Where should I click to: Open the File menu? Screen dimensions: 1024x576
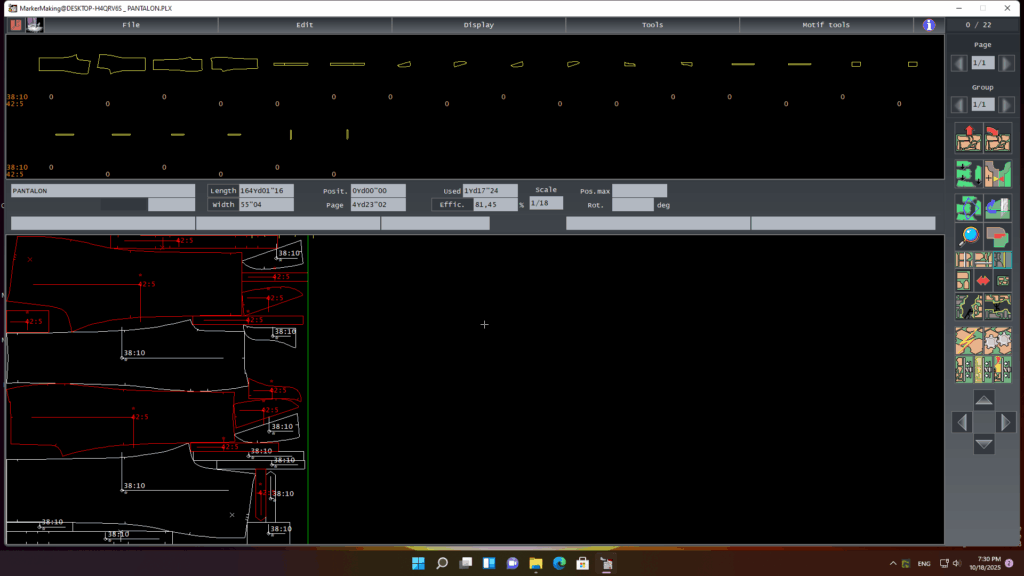click(x=131, y=25)
